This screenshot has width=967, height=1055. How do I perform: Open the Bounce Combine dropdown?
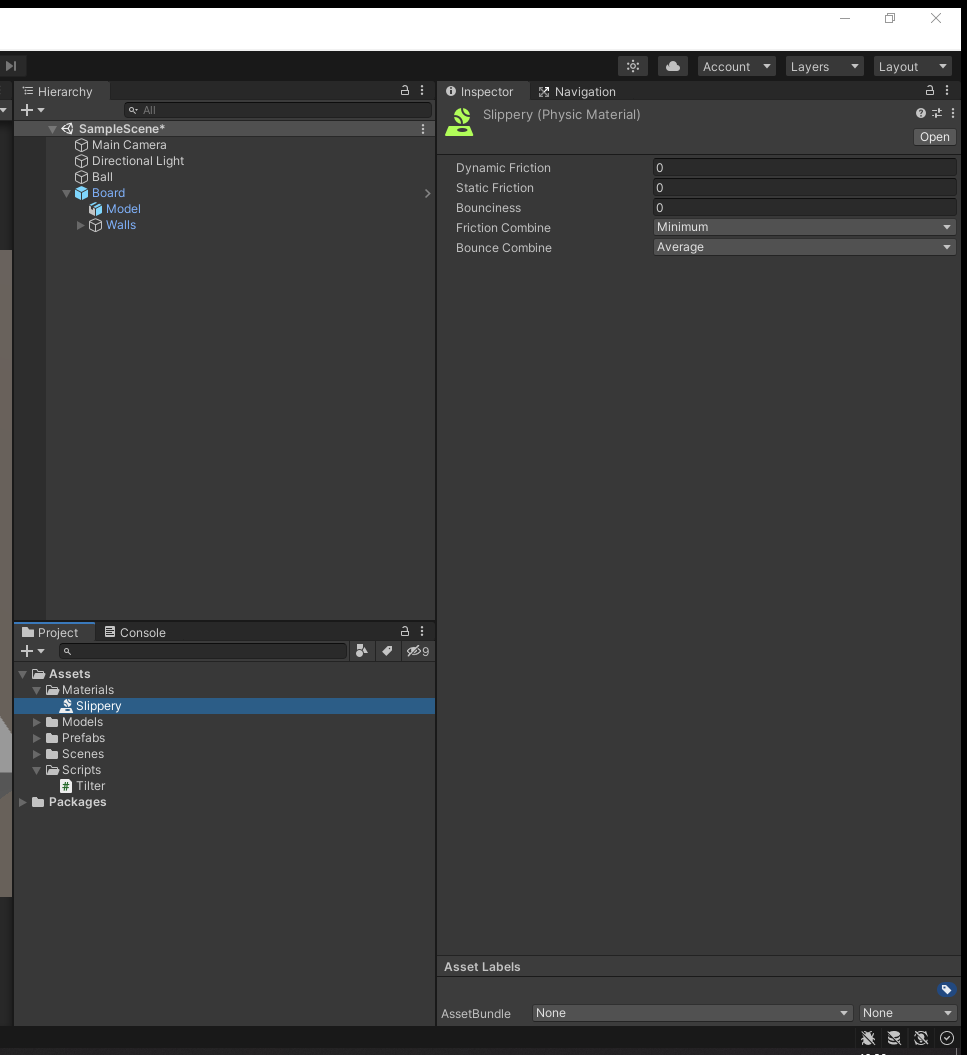(804, 247)
